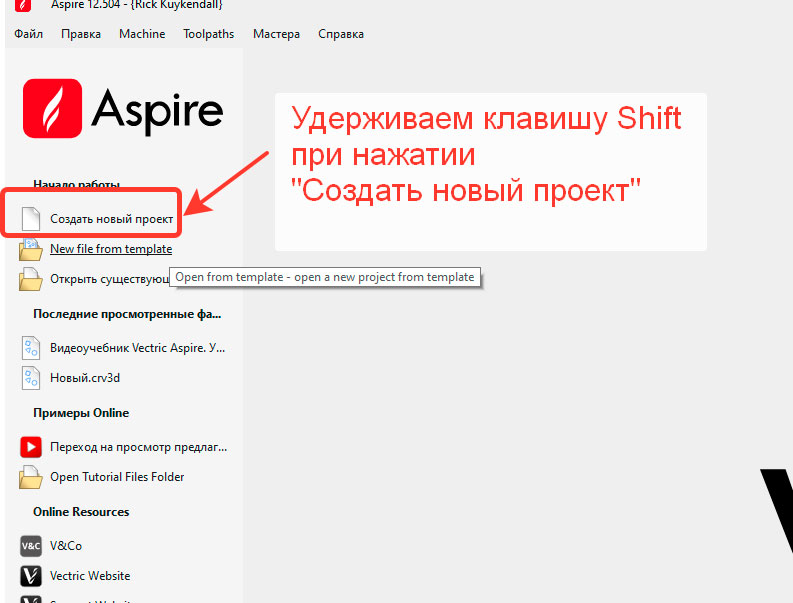This screenshot has width=793, height=603.
Task: Click the folder icon beside Open Tutorial Files Folder
Action: pos(31,477)
